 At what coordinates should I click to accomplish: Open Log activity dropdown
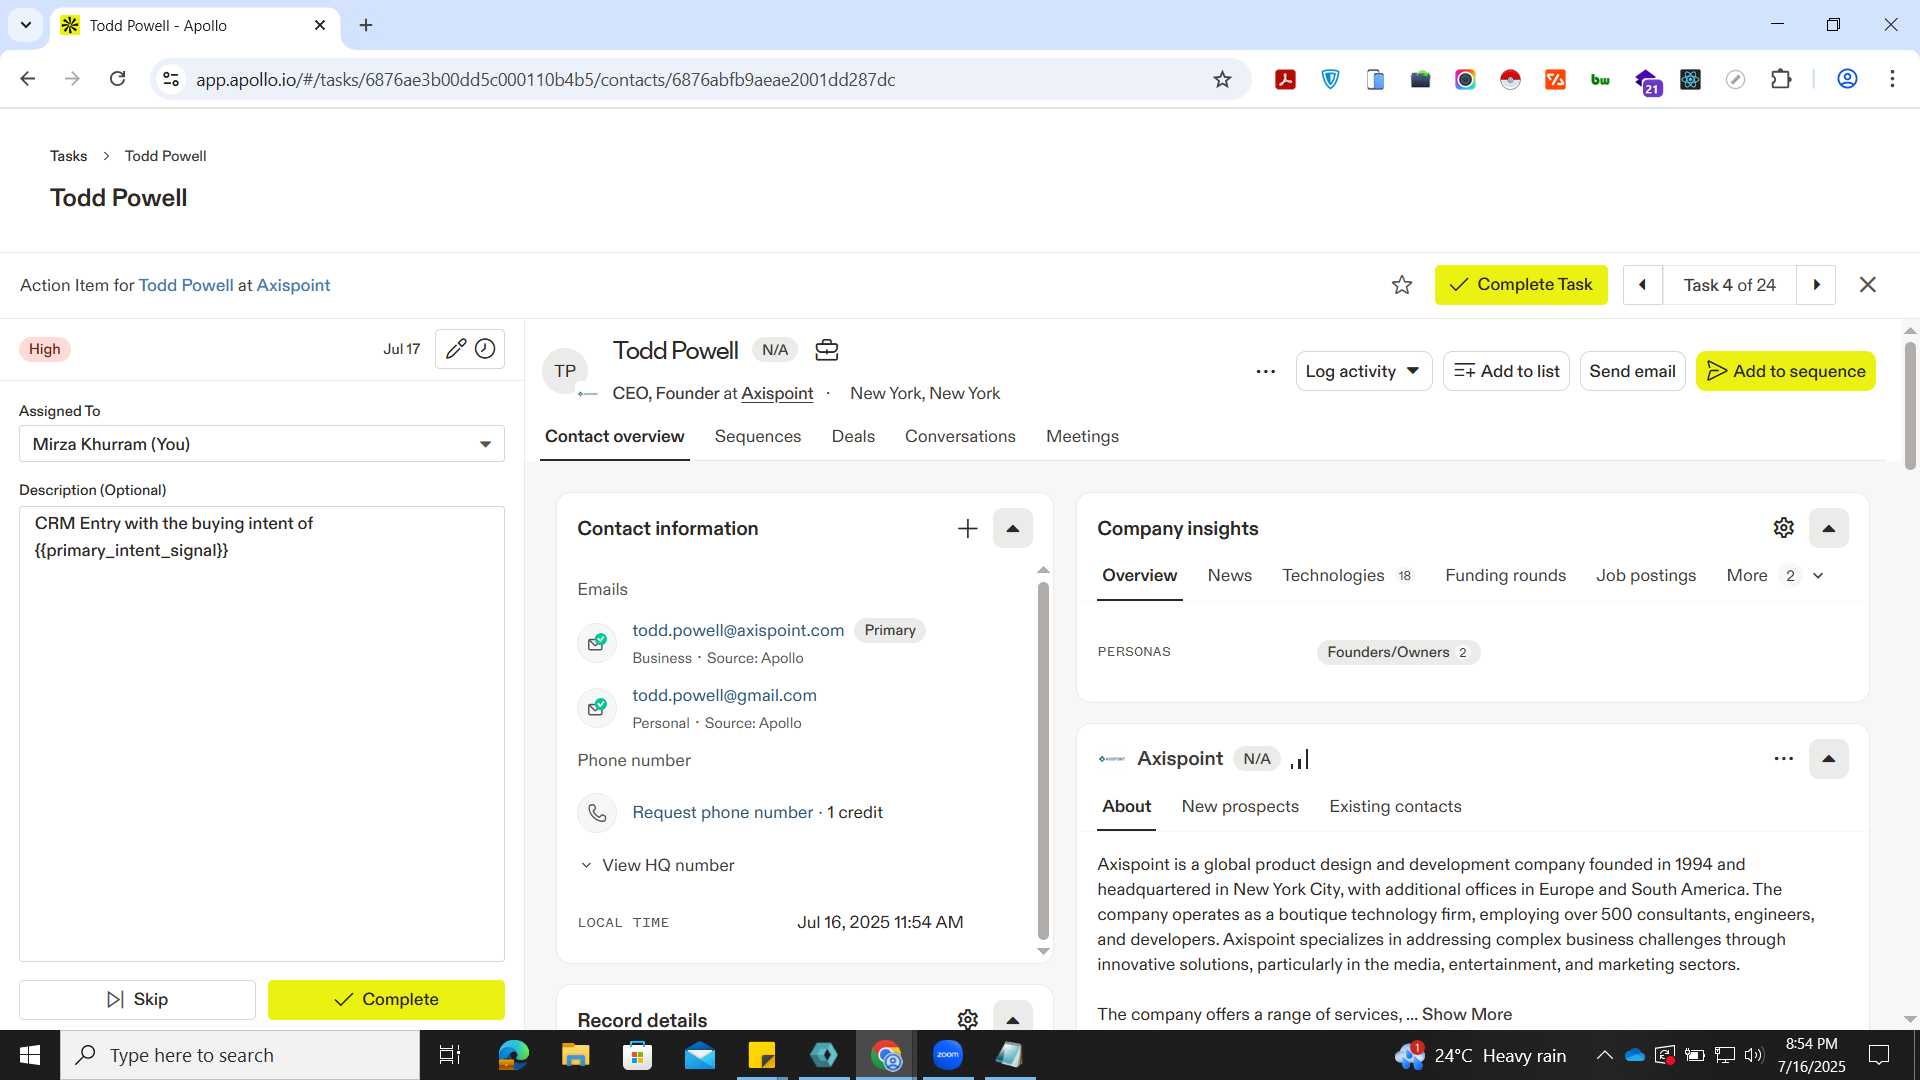[1363, 371]
